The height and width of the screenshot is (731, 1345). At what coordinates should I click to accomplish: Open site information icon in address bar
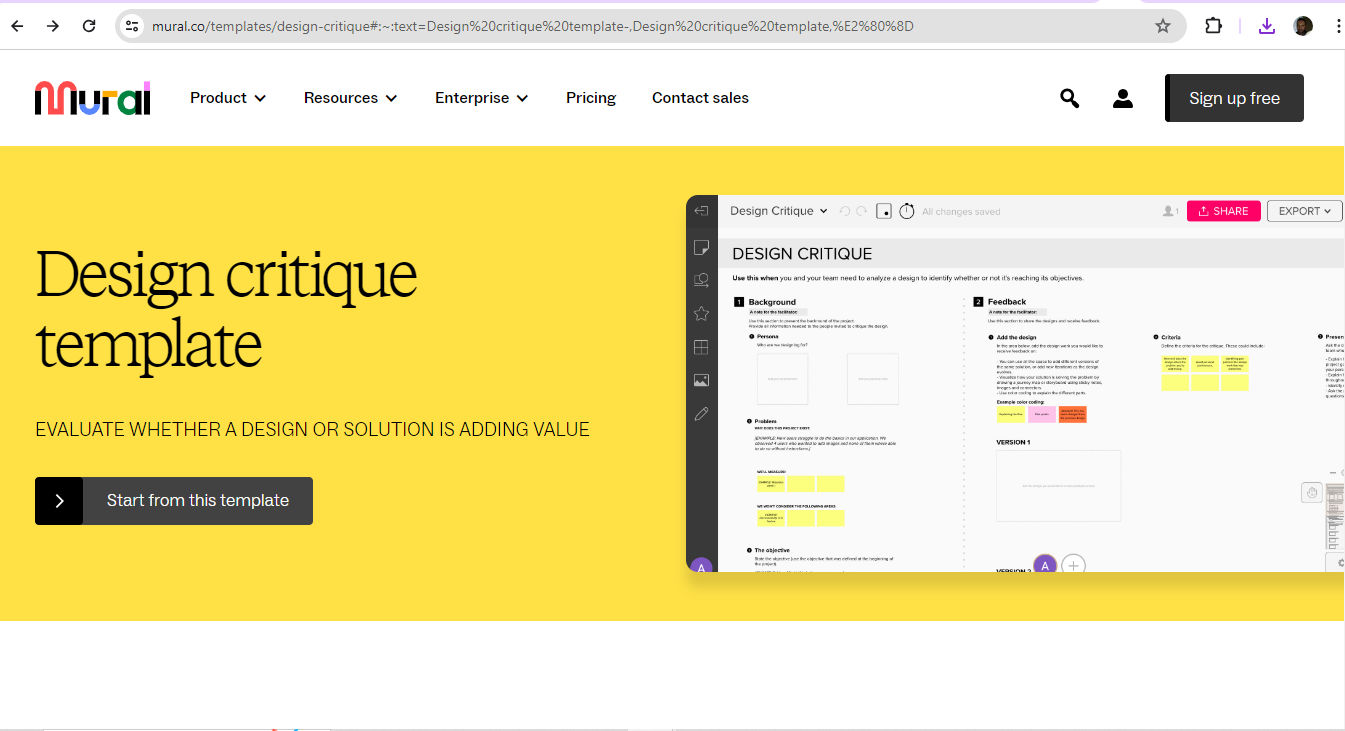point(132,26)
